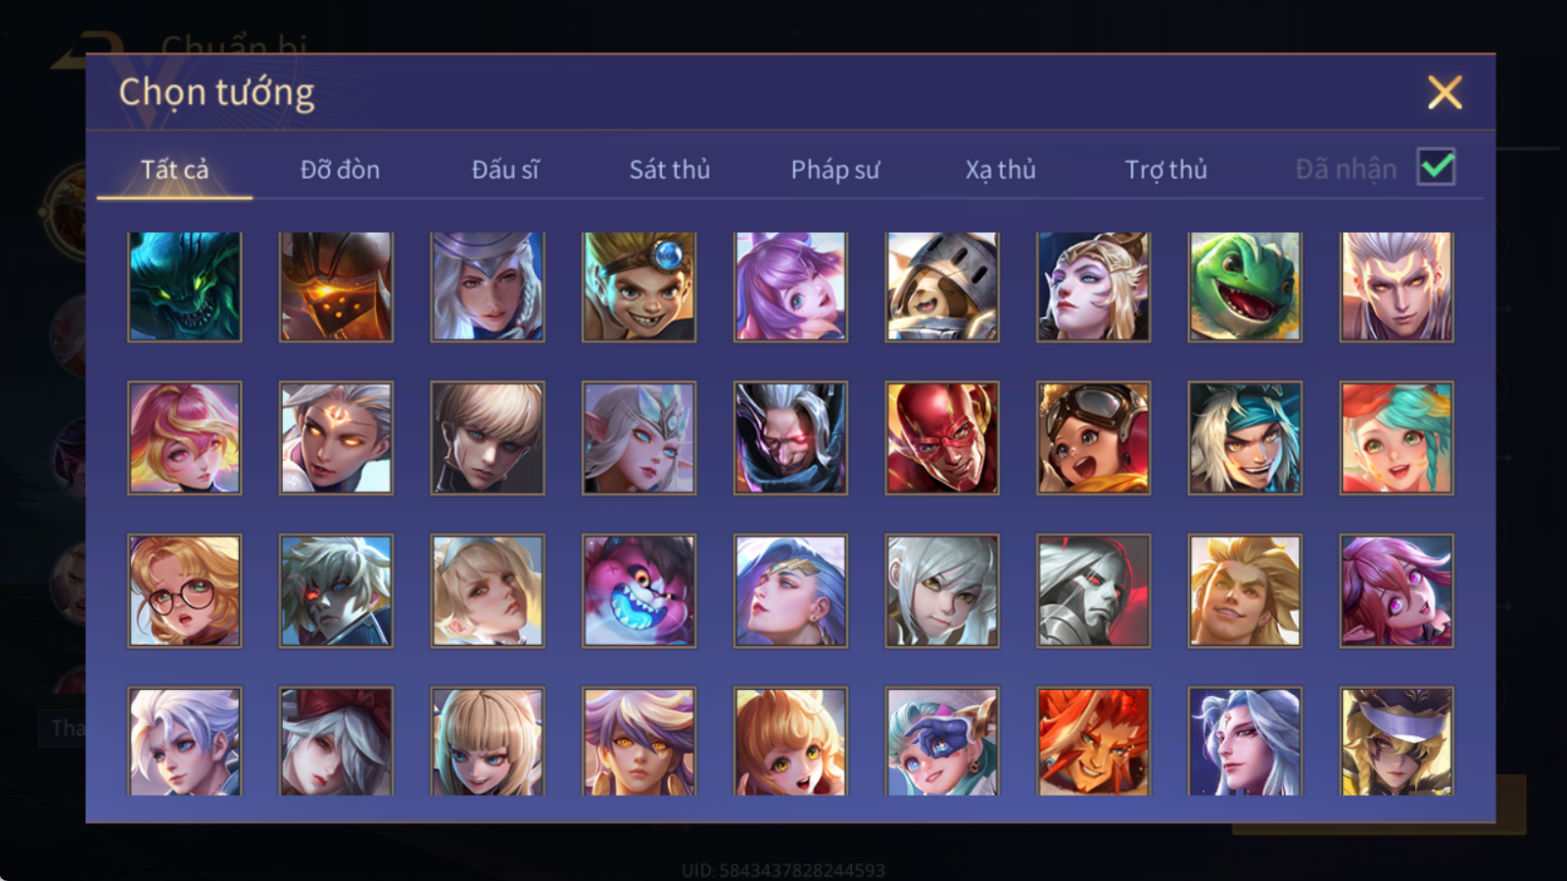
Task: Choose the hero with blue gem headband
Action: tap(638, 287)
